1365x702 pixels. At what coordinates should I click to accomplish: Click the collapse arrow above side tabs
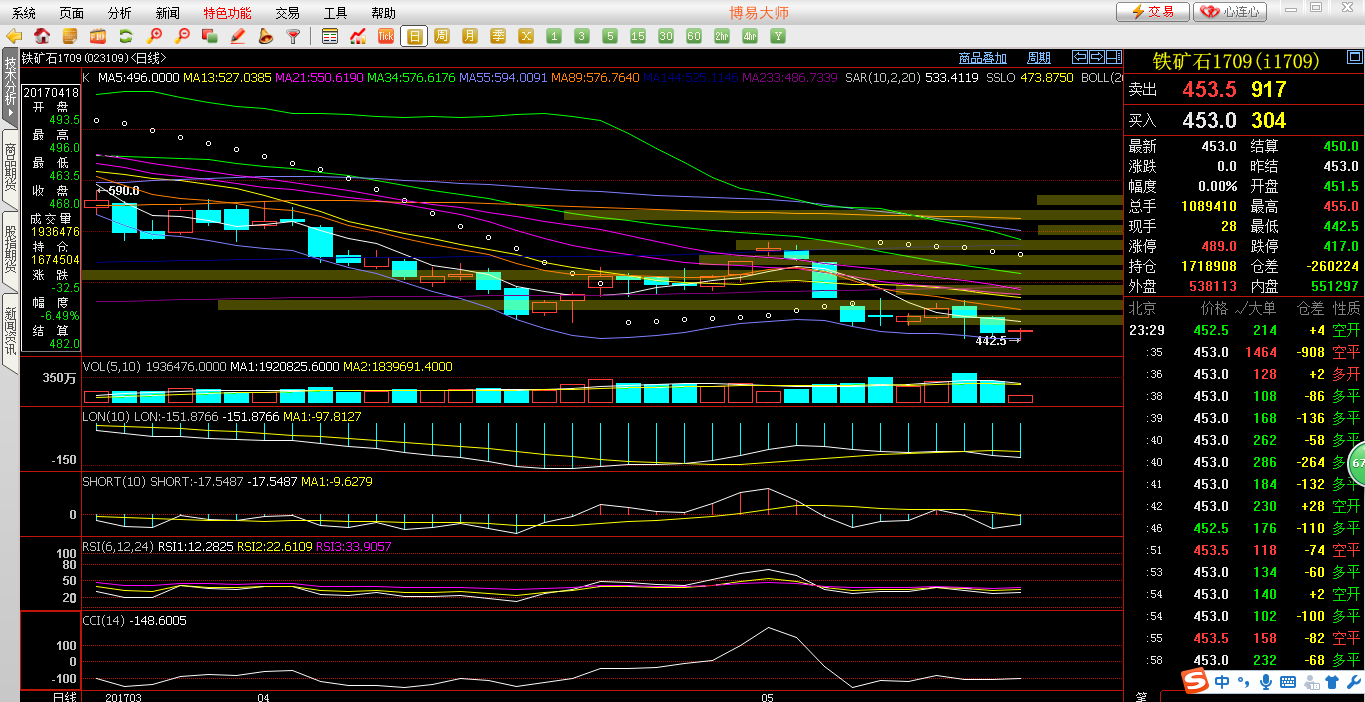click(10, 112)
